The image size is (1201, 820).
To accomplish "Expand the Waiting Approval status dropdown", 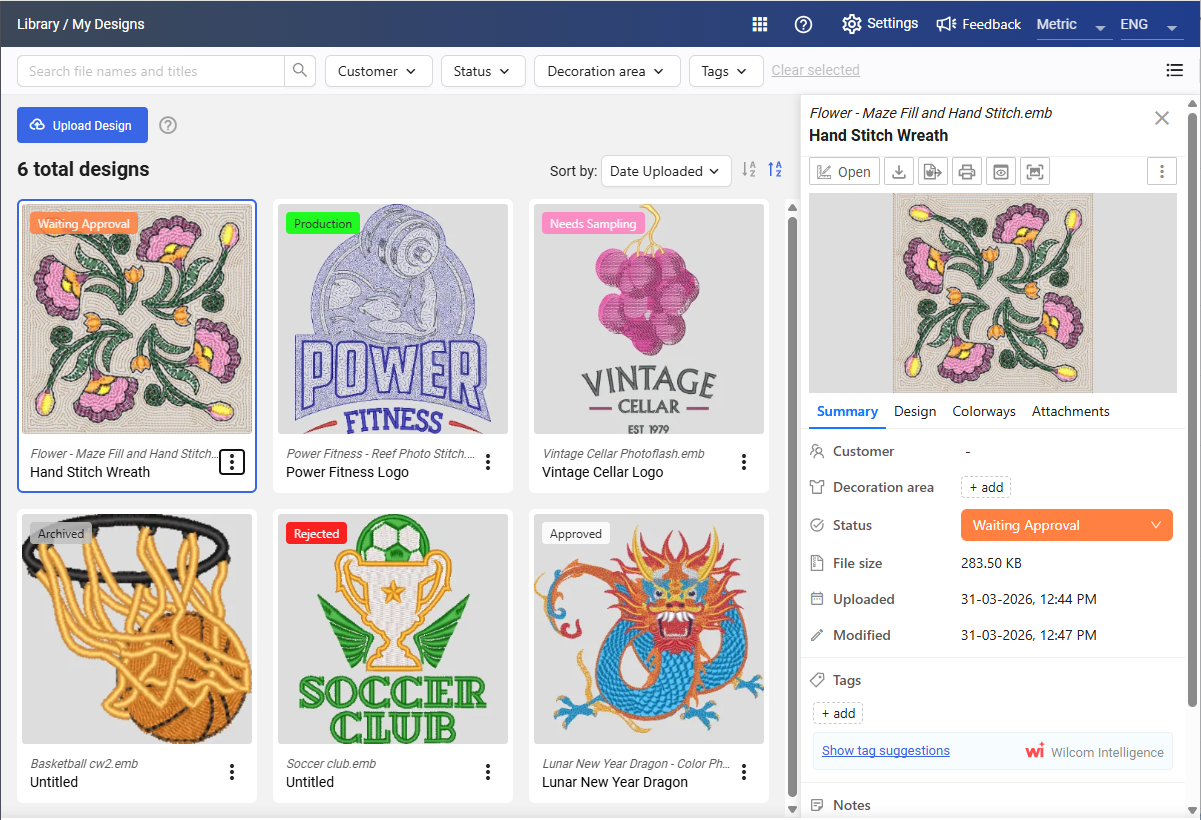I will tap(1066, 525).
